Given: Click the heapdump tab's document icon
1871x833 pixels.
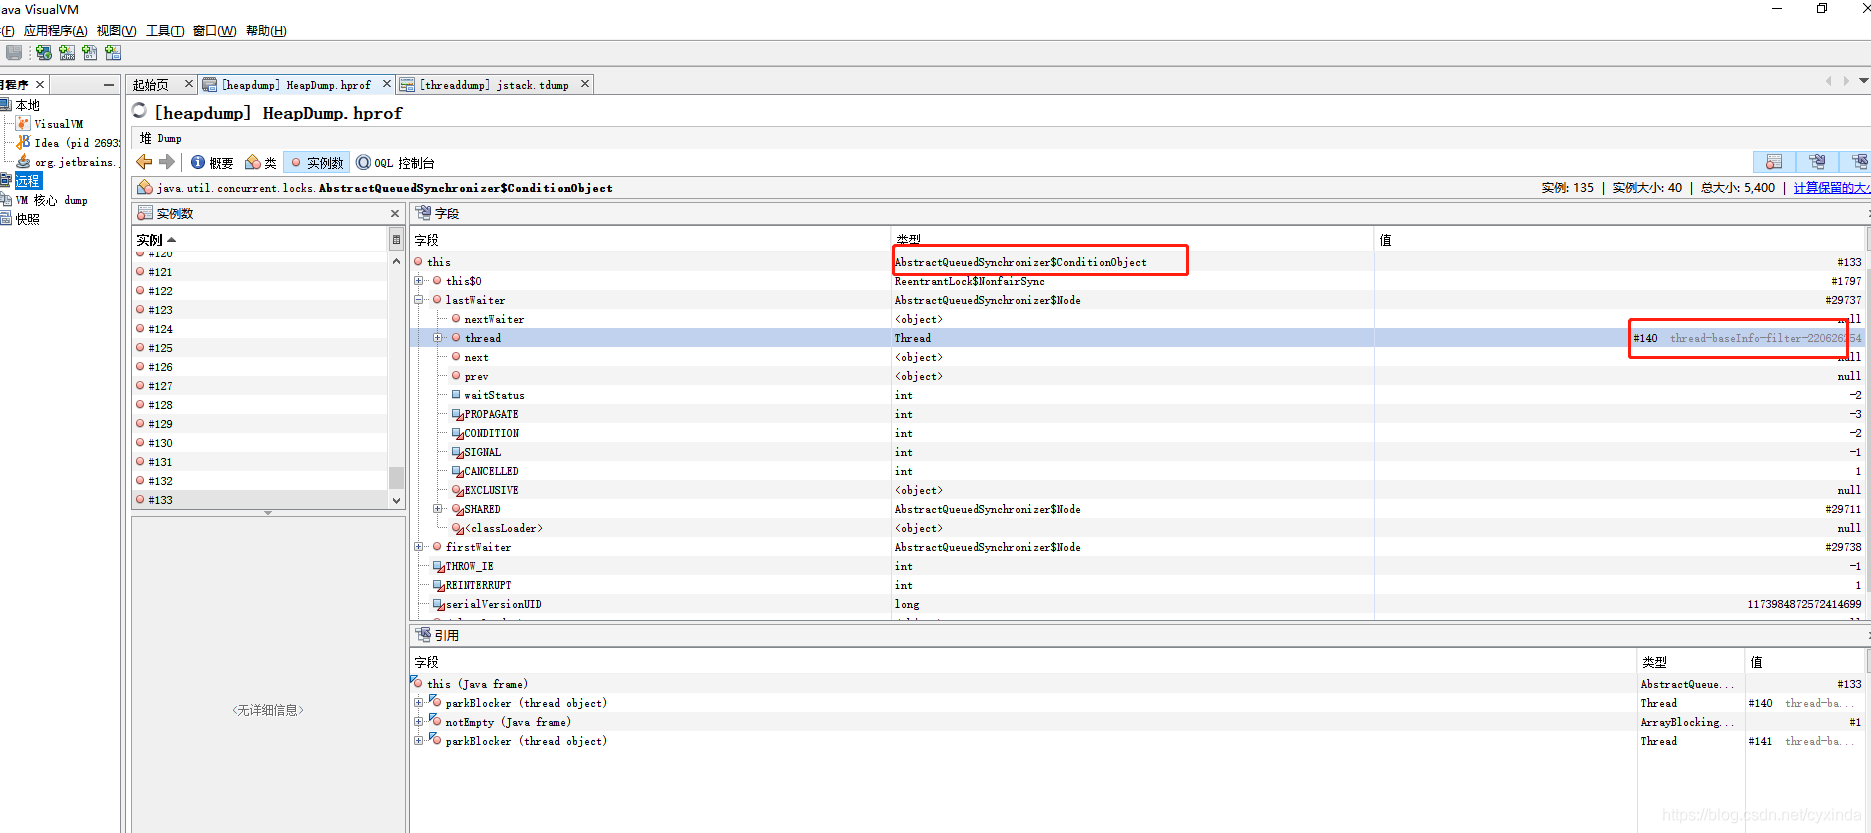Looking at the screenshot, I should tap(210, 85).
